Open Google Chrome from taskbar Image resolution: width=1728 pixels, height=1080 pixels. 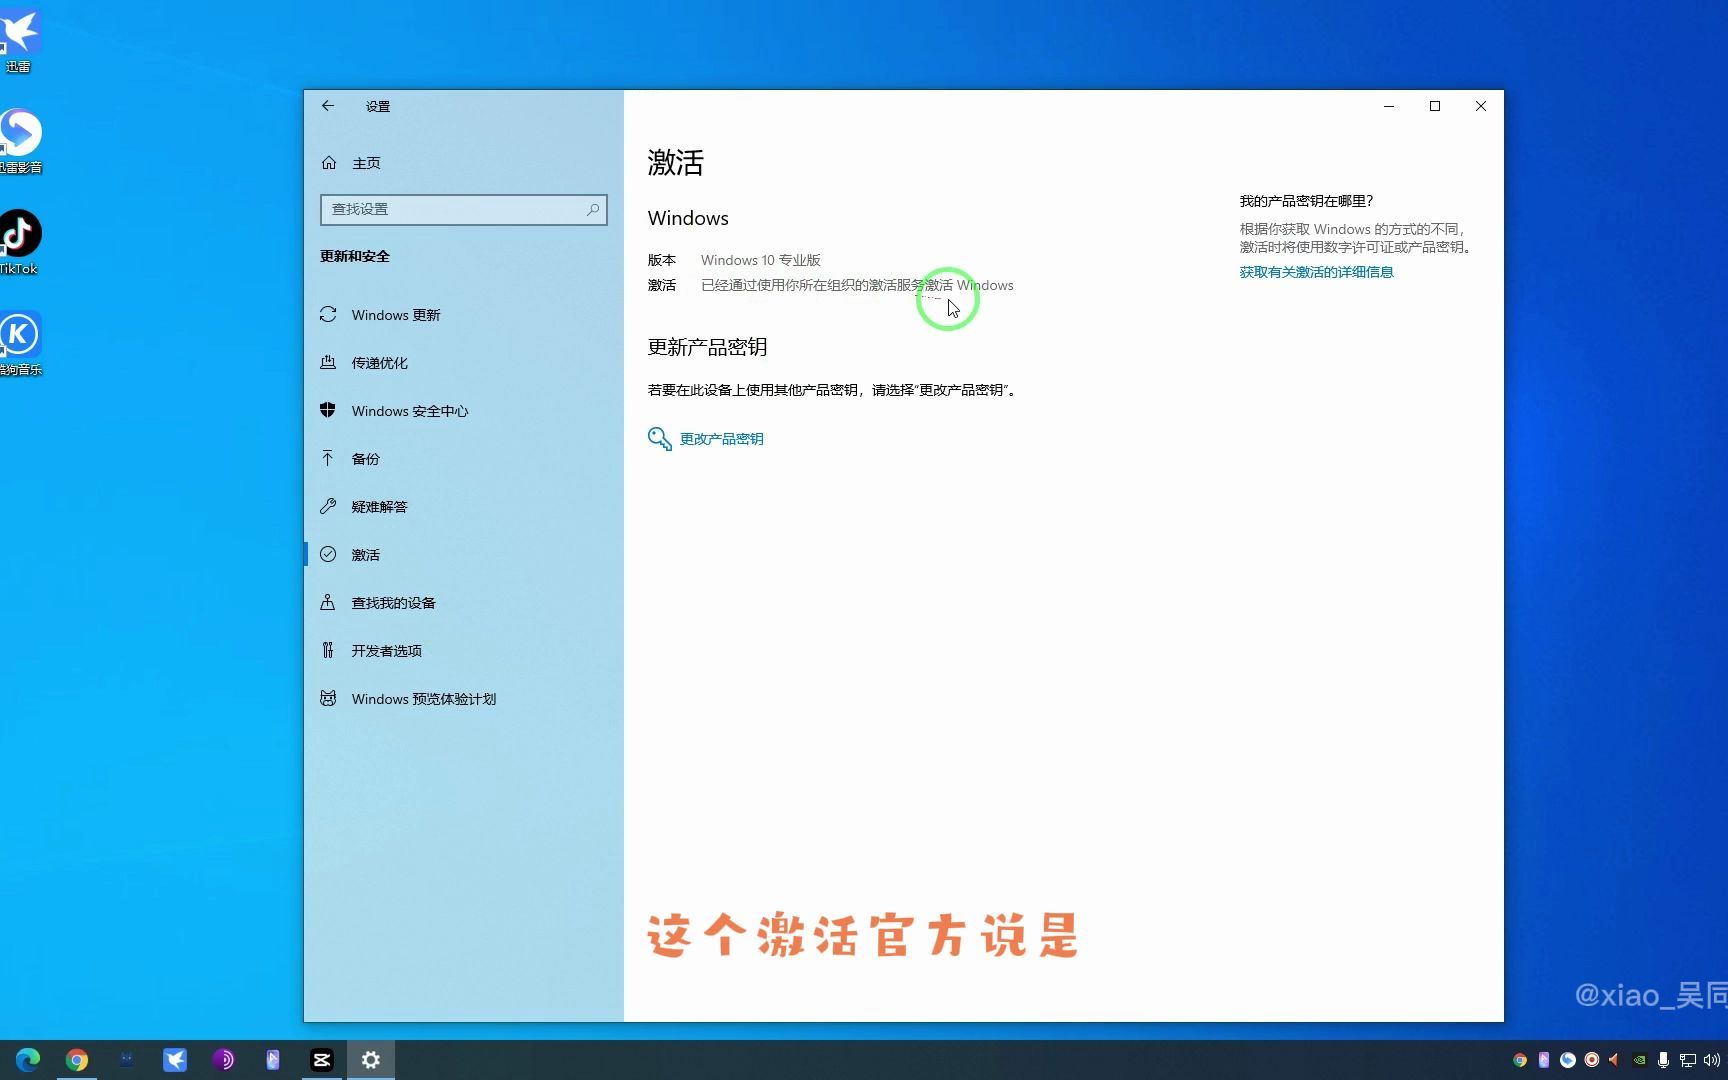[x=77, y=1060]
